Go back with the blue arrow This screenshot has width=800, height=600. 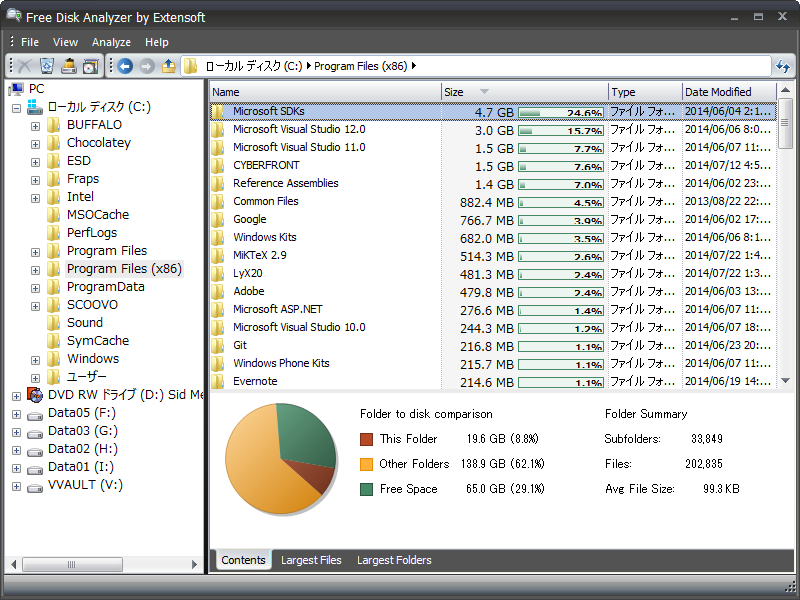[x=125, y=66]
